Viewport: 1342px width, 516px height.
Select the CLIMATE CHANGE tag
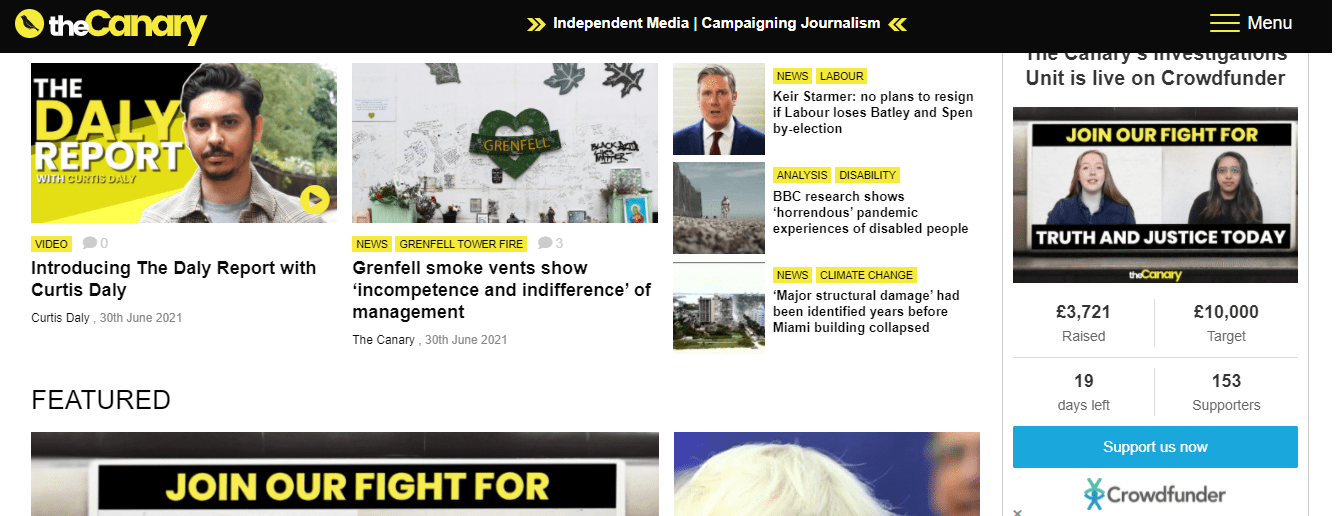(x=866, y=275)
